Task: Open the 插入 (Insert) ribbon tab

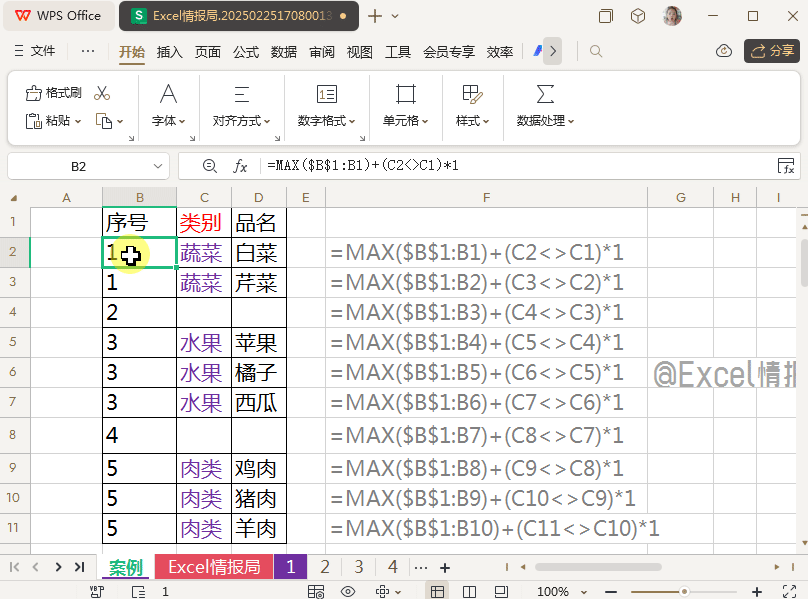Action: coord(170,52)
